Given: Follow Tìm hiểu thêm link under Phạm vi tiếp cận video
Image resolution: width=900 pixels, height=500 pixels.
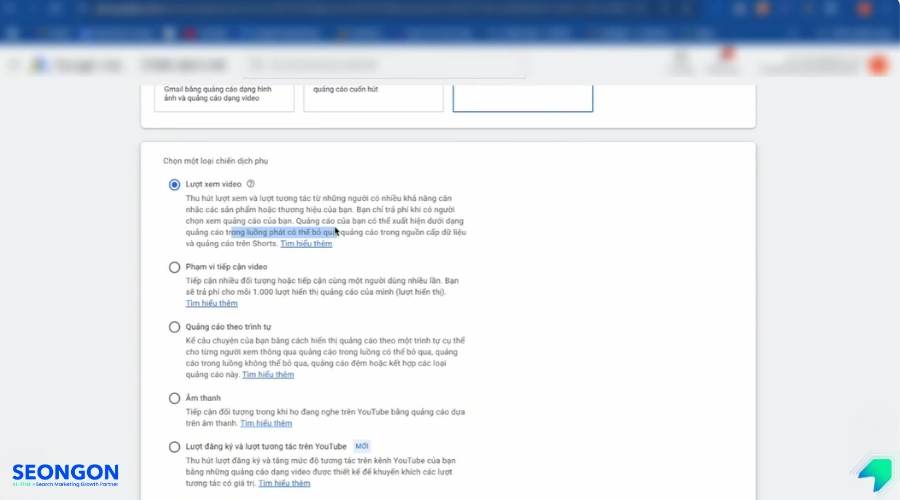Looking at the screenshot, I should click(211, 303).
